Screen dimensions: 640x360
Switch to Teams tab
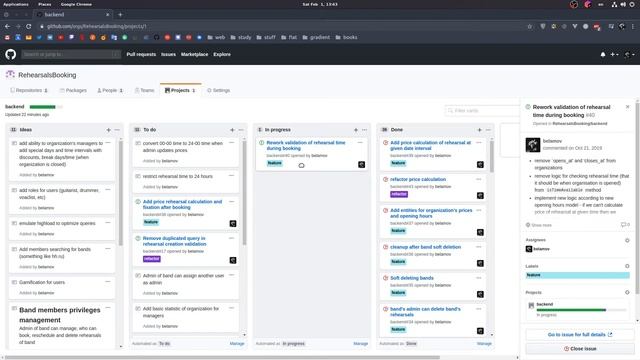tap(144, 90)
